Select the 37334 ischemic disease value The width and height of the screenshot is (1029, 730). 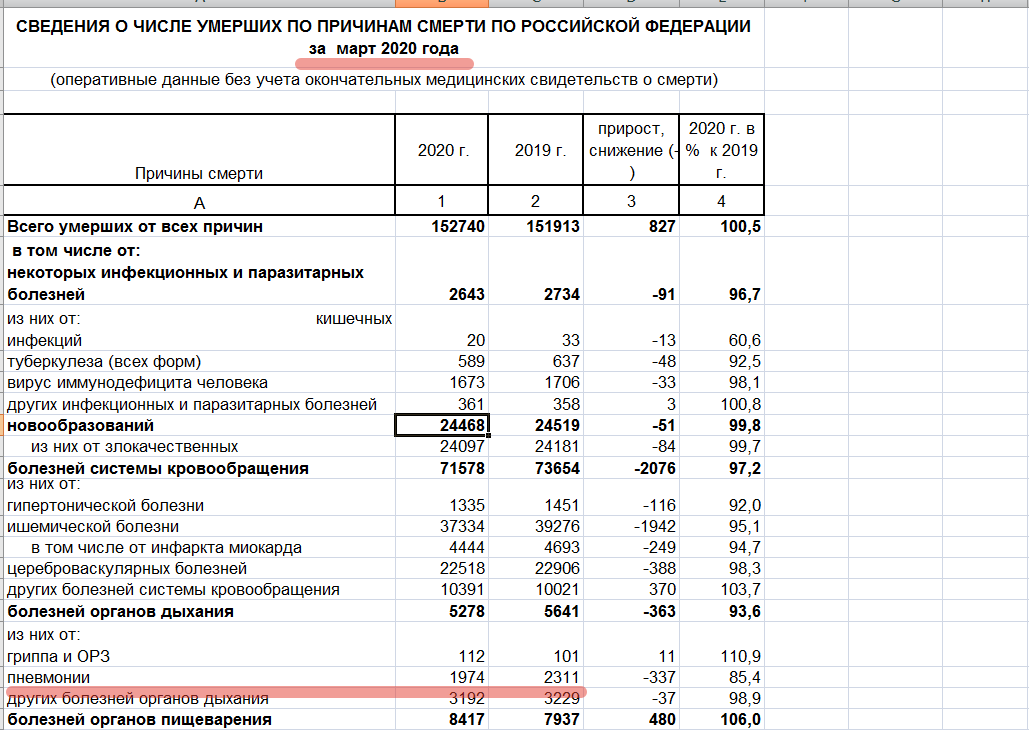(442, 526)
